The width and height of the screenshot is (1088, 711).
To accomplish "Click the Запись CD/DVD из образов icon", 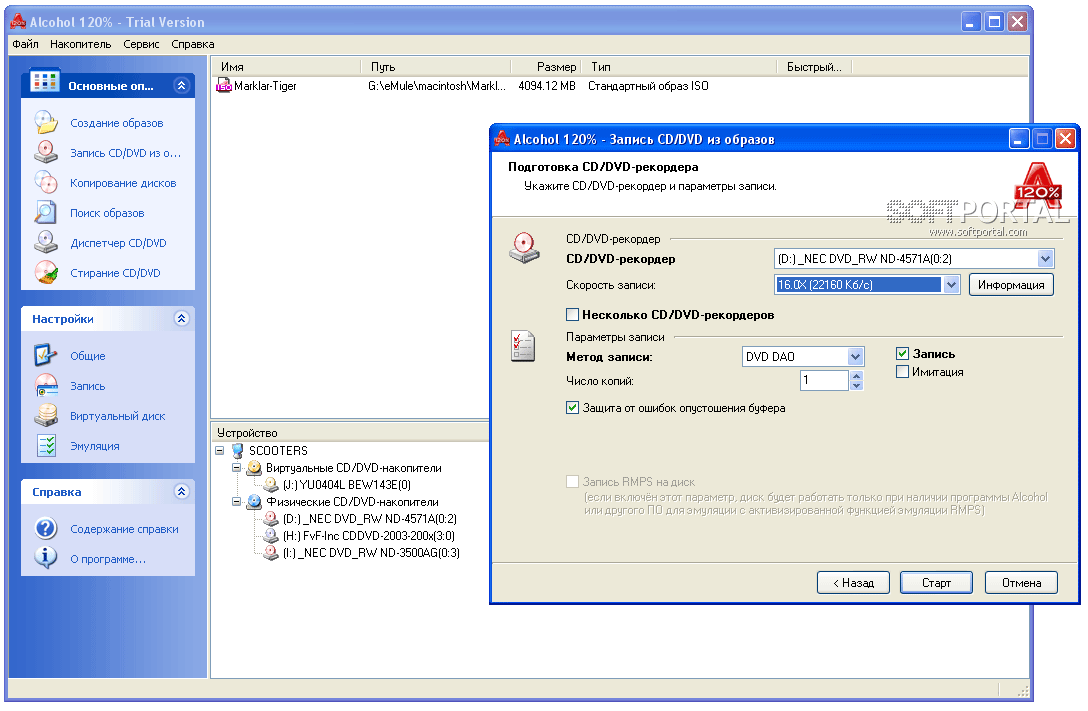I will 46,152.
